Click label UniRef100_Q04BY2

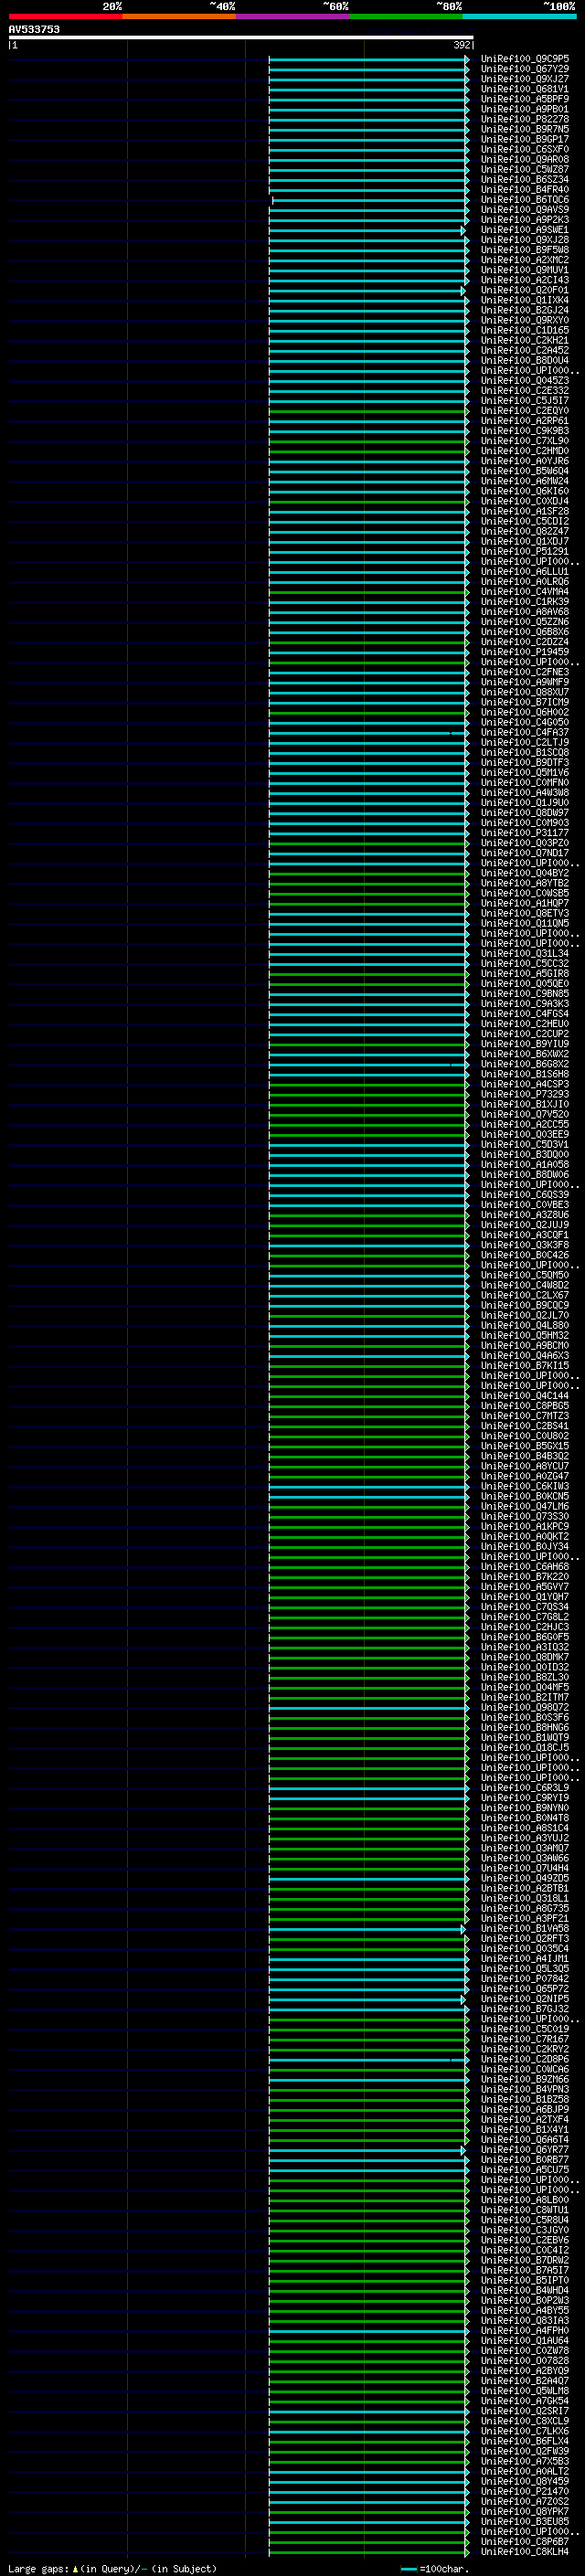(525, 873)
